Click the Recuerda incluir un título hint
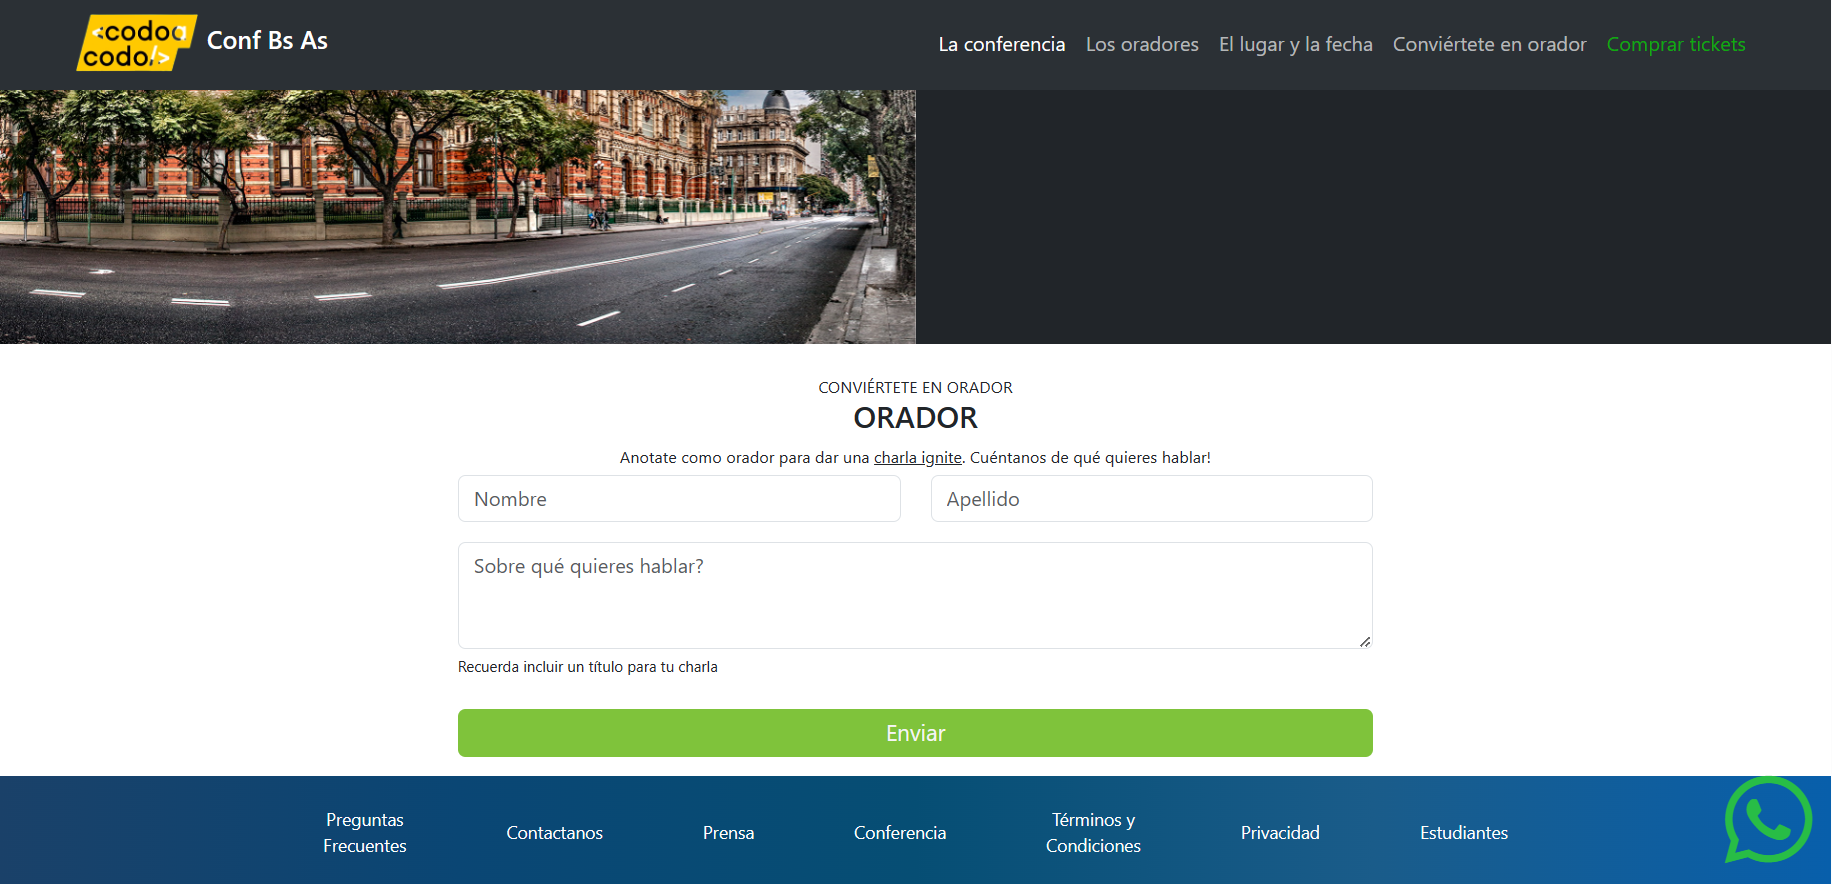Viewport: 1832px width, 884px height. pos(588,667)
